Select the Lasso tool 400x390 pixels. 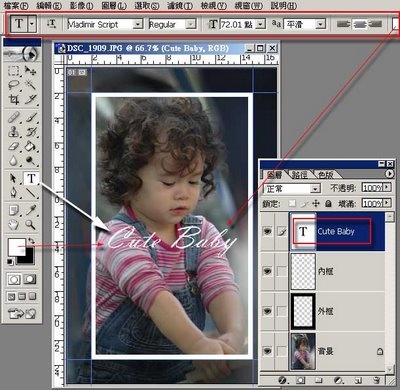[x=14, y=85]
